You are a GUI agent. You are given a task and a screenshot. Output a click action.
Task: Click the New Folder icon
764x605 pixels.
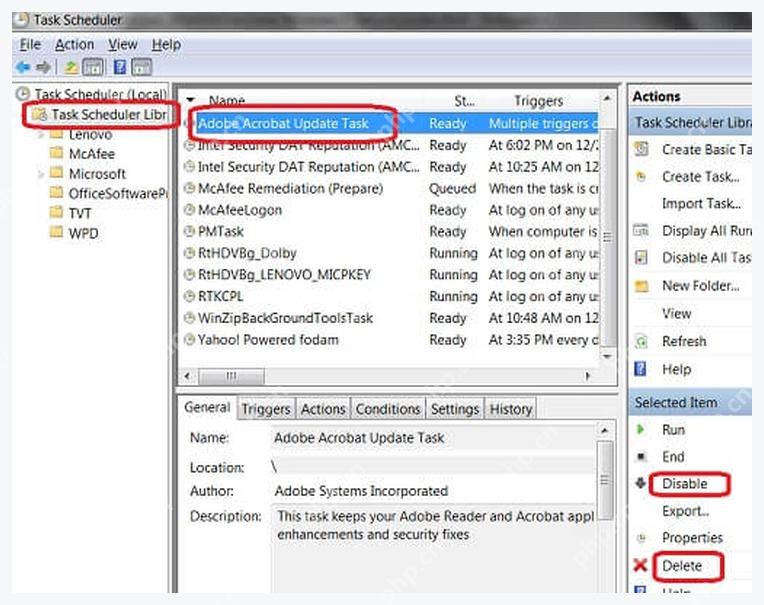click(642, 285)
